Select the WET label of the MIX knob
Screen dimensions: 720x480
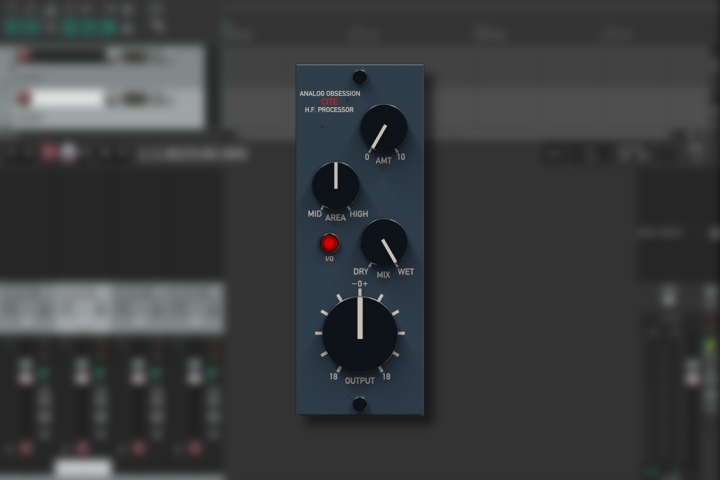(x=406, y=271)
